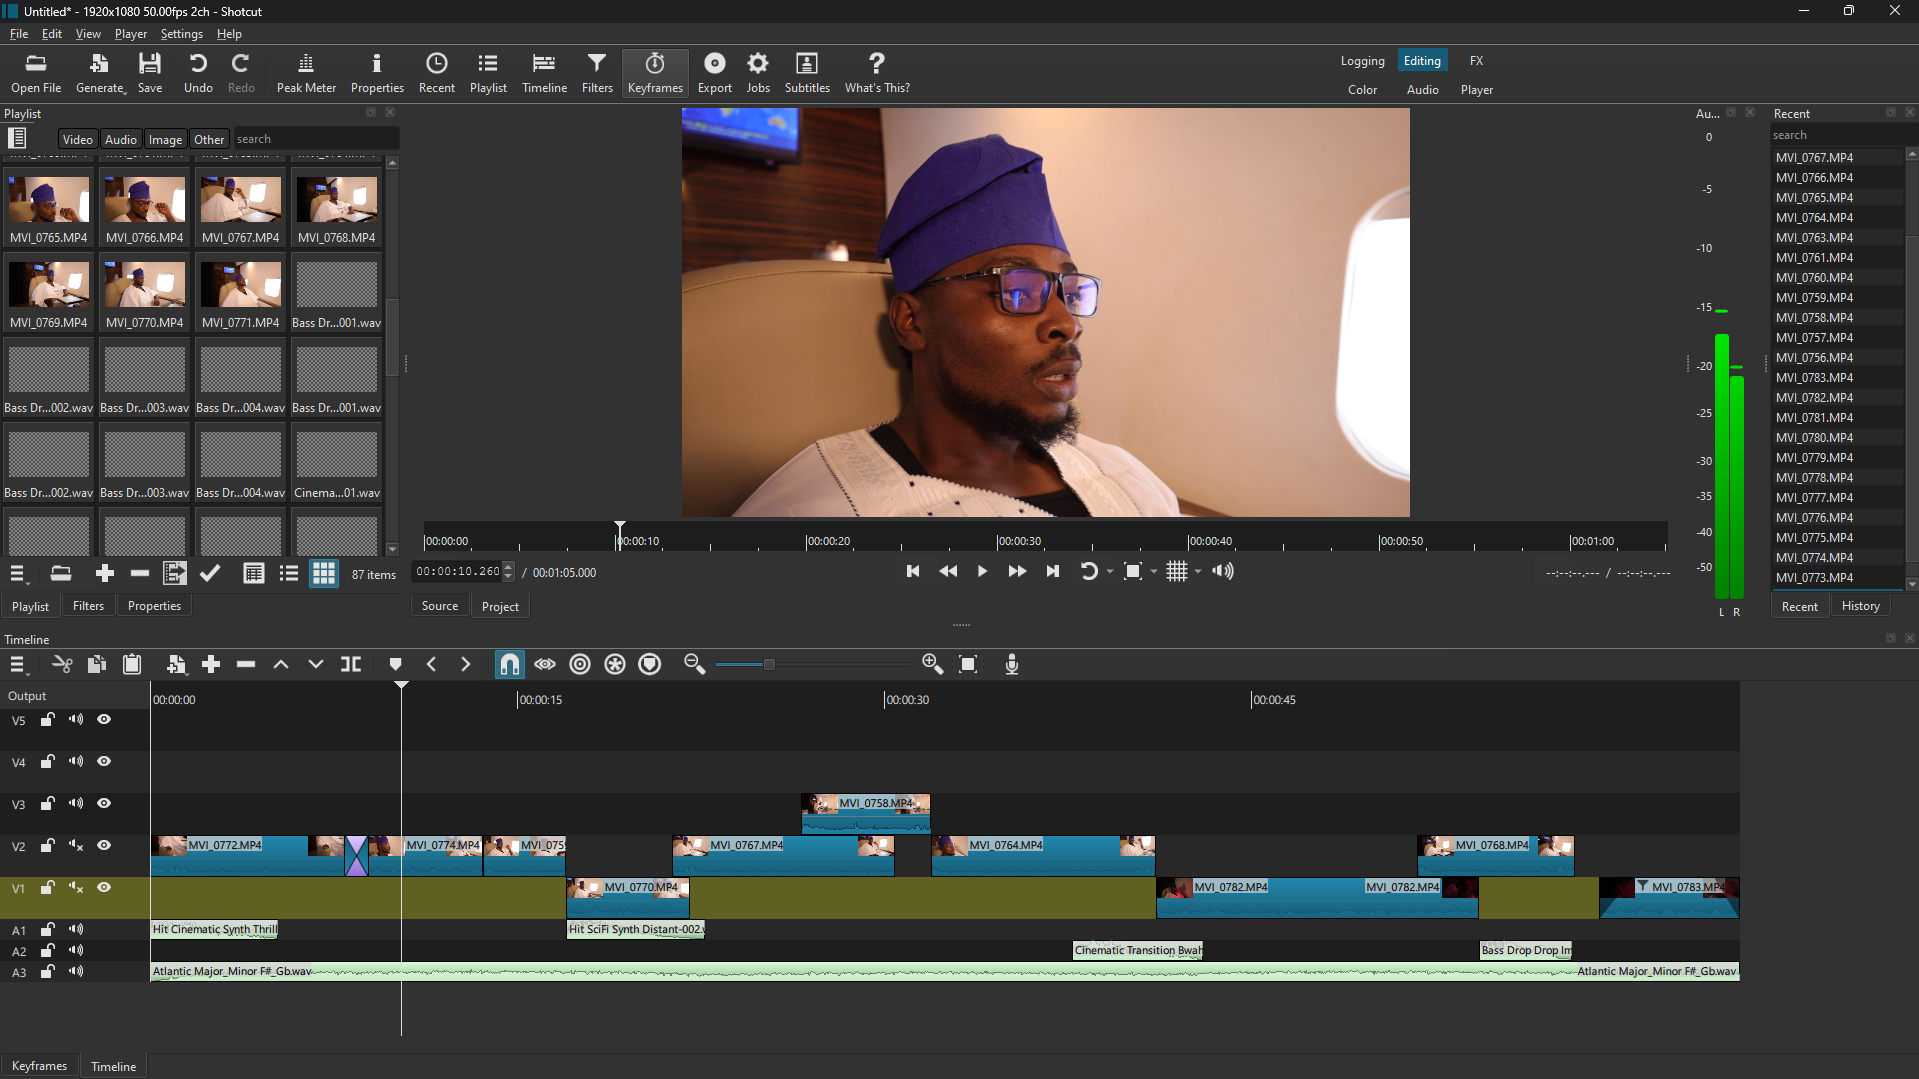Zoom timeline to fit

pos(967,664)
